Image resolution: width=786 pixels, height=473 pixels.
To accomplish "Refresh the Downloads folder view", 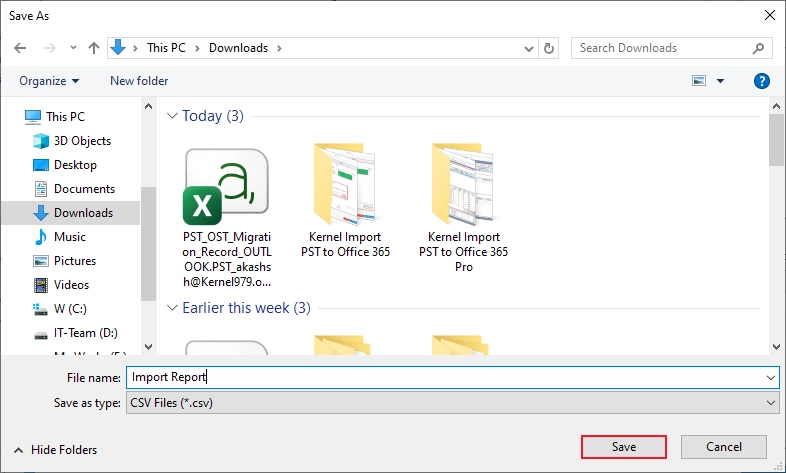I will [549, 48].
